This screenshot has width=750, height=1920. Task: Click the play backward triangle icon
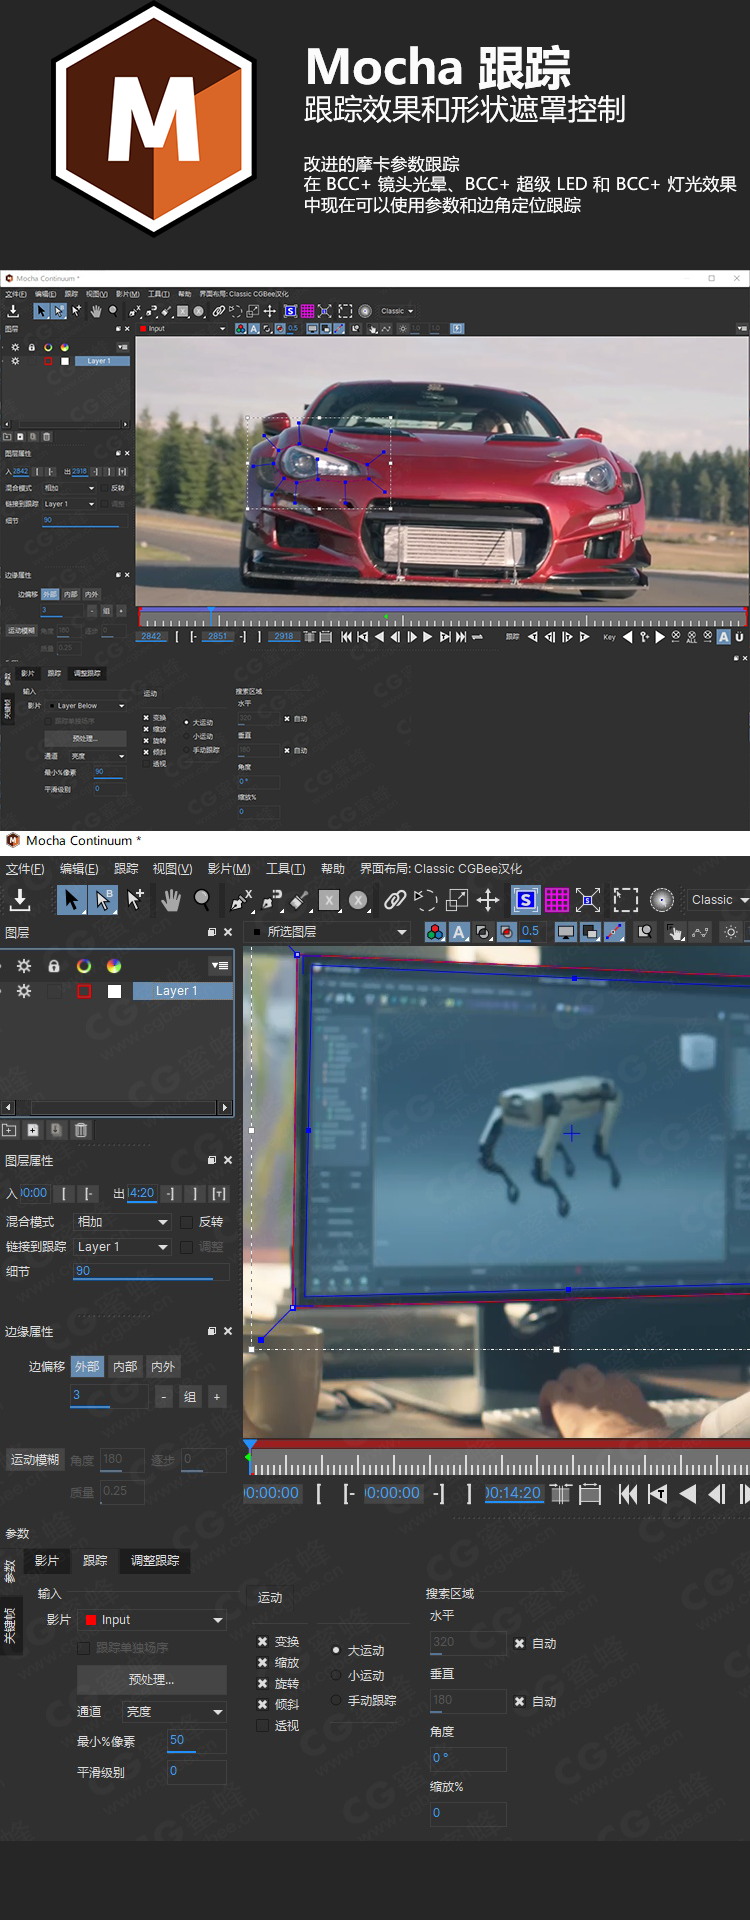(x=688, y=1494)
